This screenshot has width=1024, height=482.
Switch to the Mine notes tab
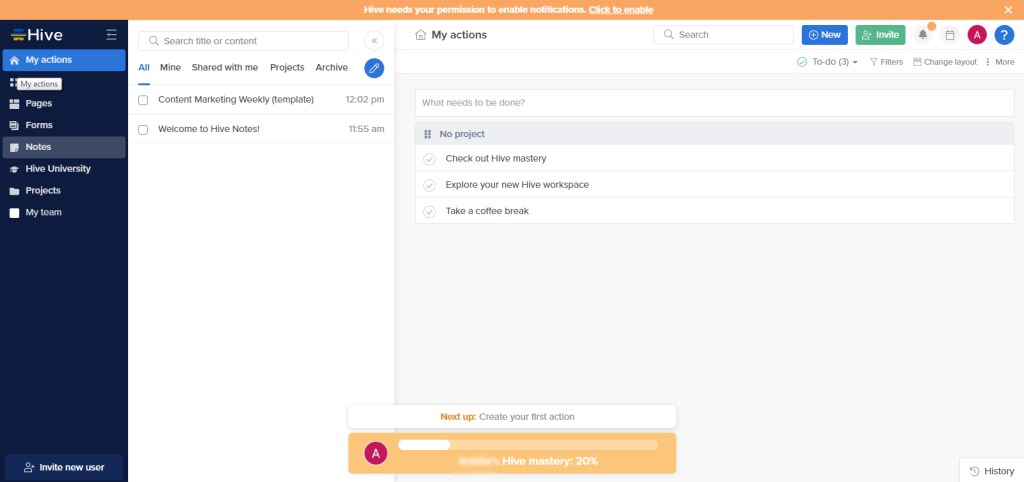pos(170,67)
